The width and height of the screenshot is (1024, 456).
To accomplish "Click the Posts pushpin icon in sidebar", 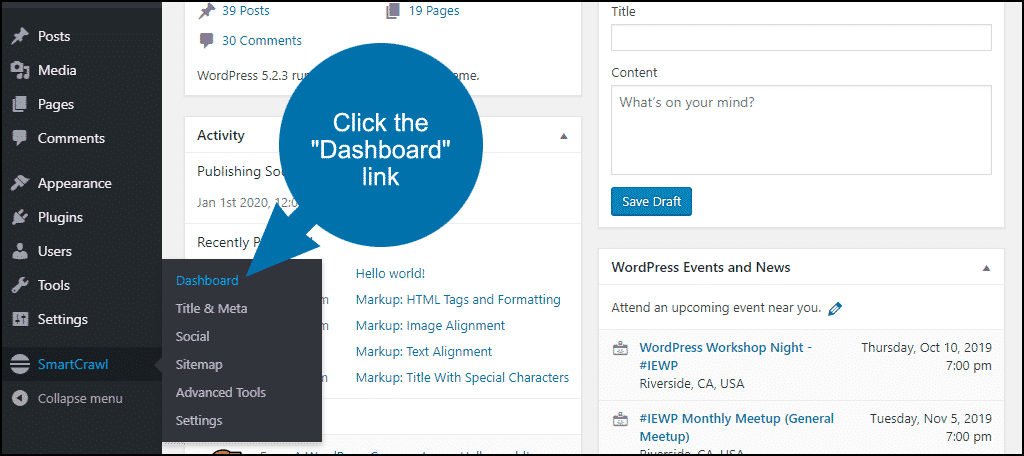I will 20,37.
